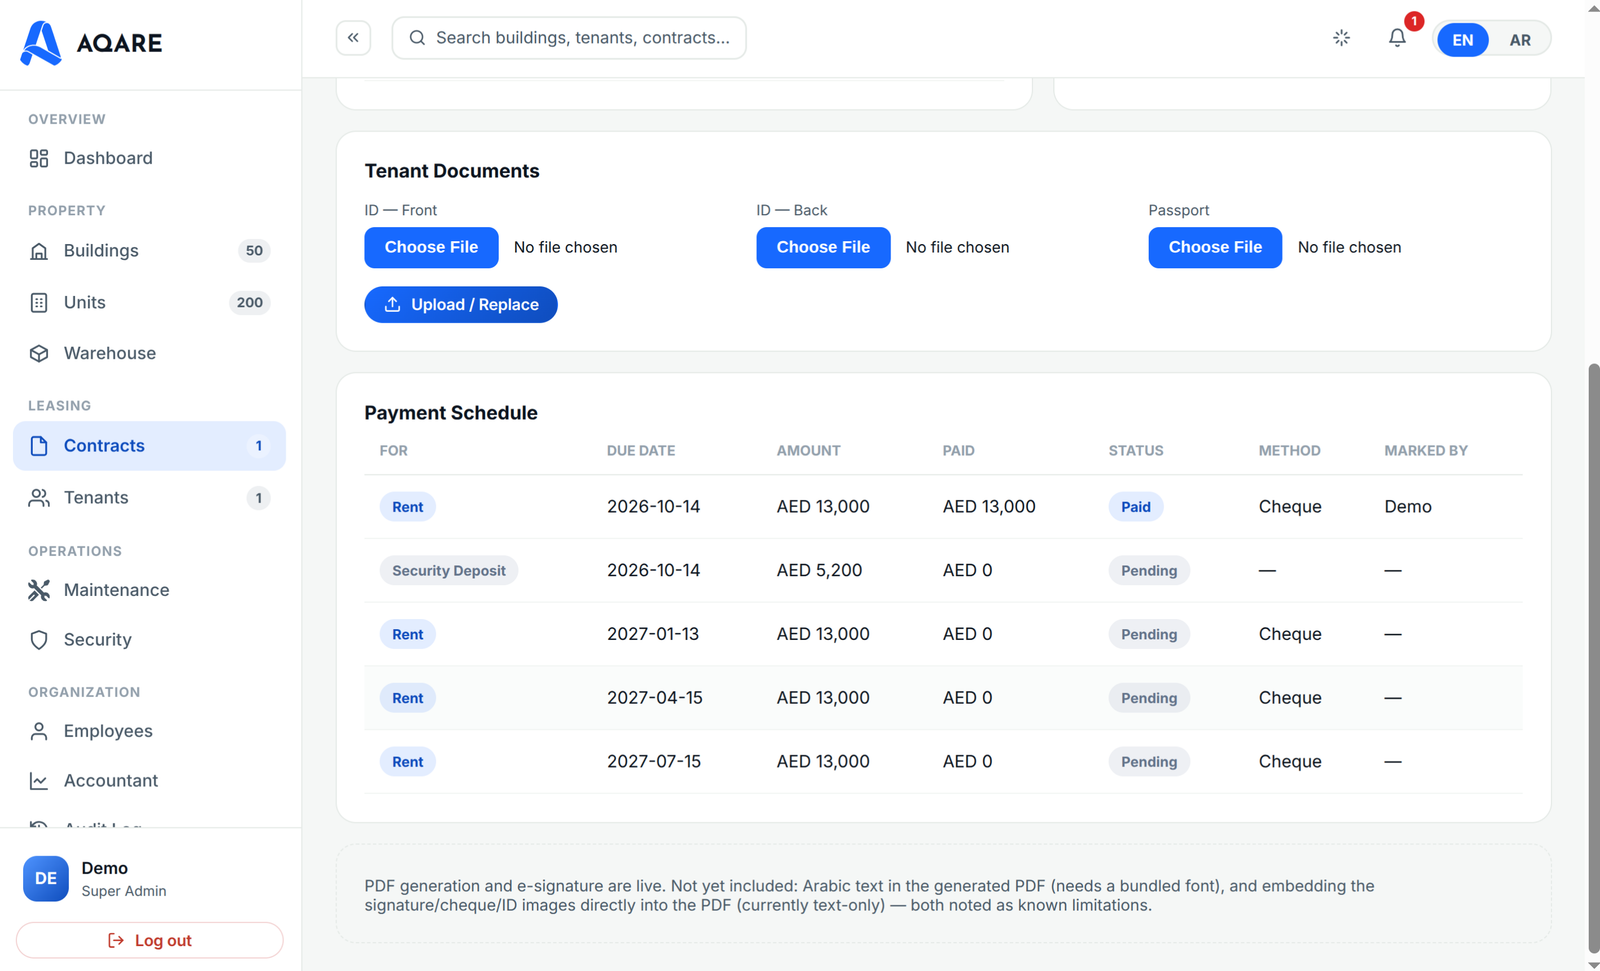Open the Maintenance page
Image resolution: width=1600 pixels, height=971 pixels.
(150, 590)
